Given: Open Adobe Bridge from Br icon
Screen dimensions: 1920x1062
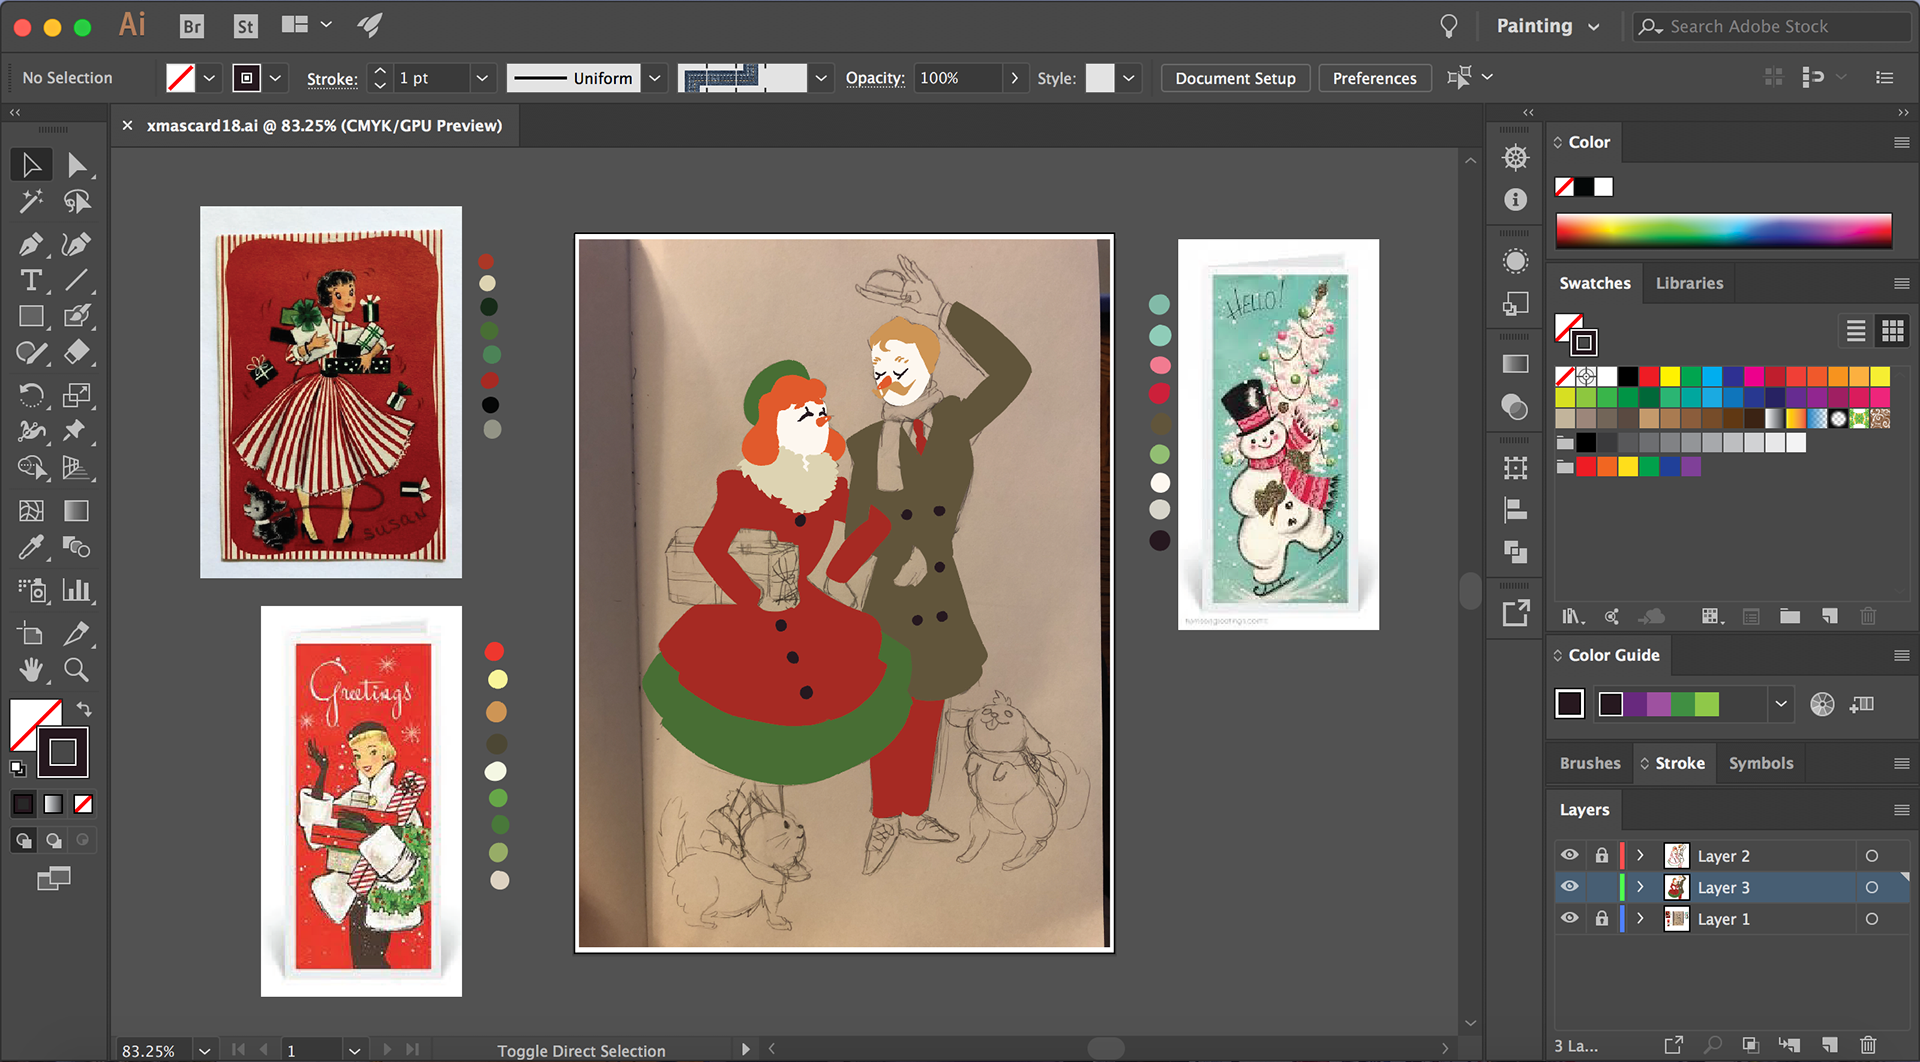Looking at the screenshot, I should coord(192,26).
